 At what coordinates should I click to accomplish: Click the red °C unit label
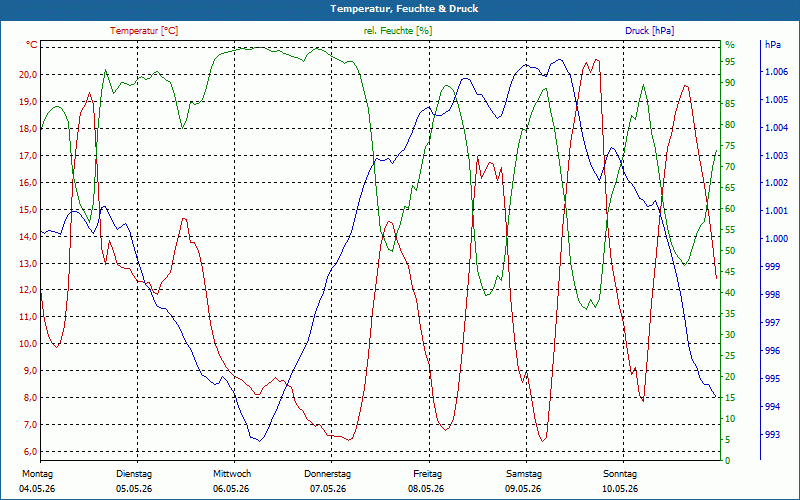pos(32,45)
